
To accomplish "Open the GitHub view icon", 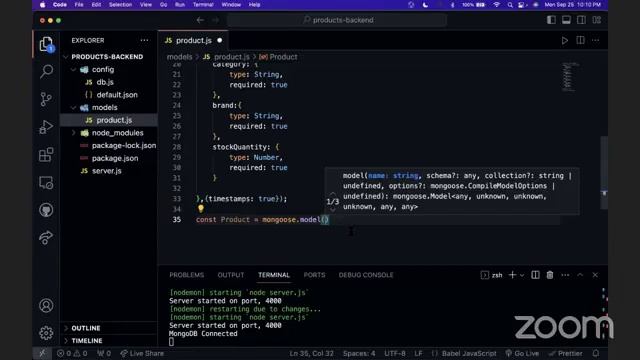I will (46, 210).
